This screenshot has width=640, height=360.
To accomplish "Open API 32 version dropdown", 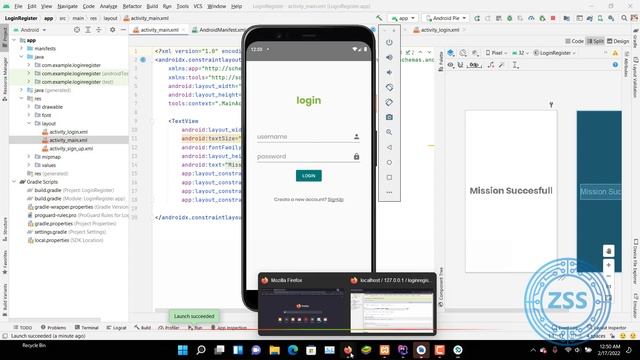I will [521, 53].
